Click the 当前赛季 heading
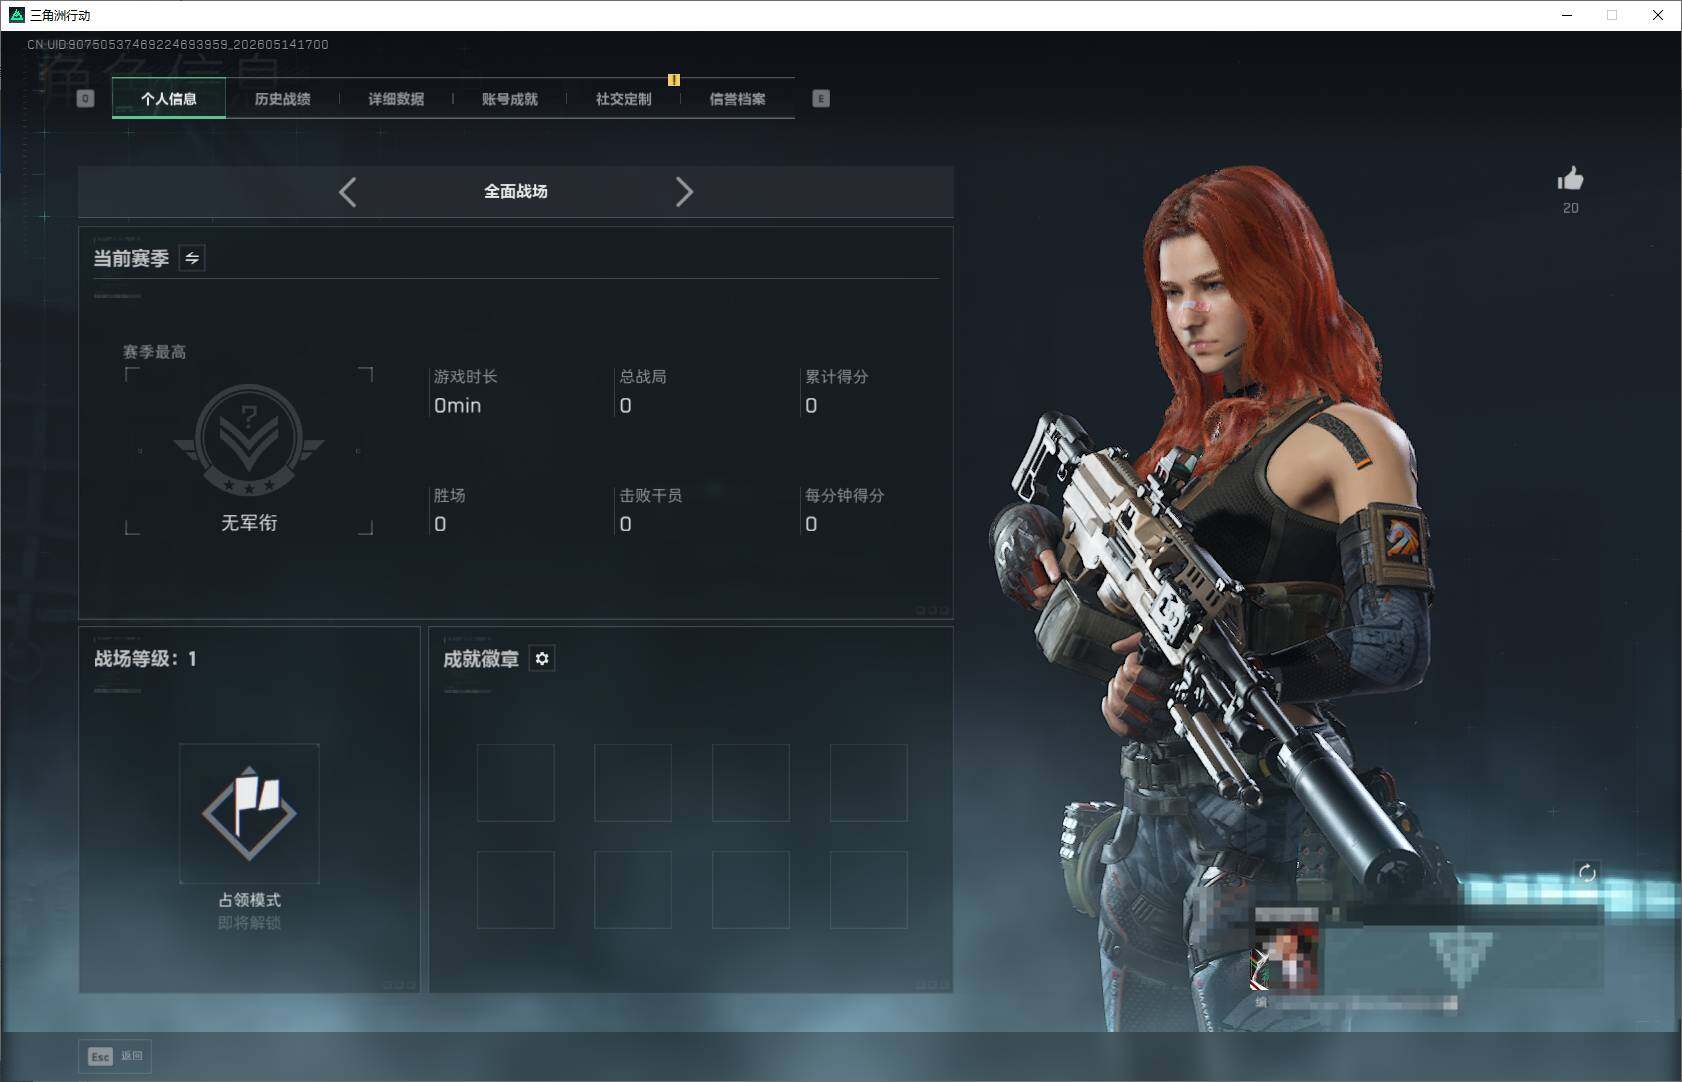Viewport: 1682px width, 1082px height. [x=131, y=258]
